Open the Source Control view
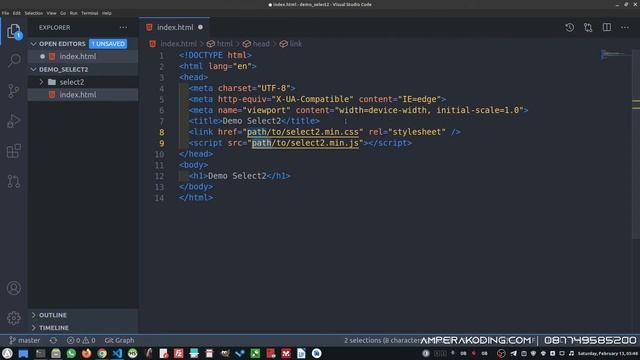The width and height of the screenshot is (640, 360). (13, 91)
